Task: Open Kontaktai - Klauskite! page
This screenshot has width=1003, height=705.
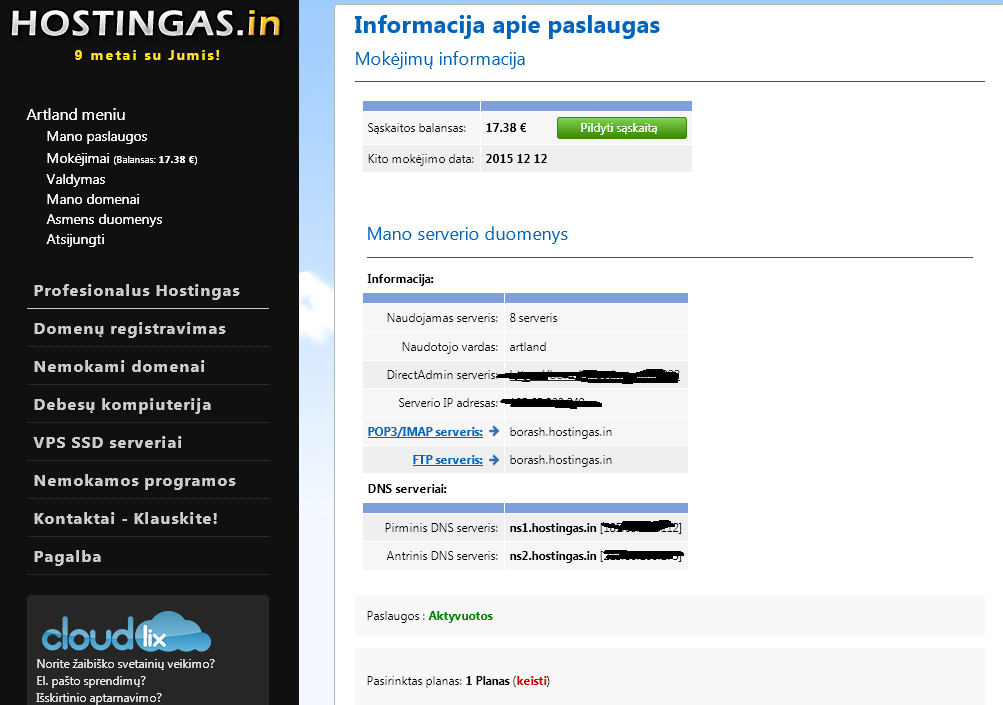Action: pos(126,519)
